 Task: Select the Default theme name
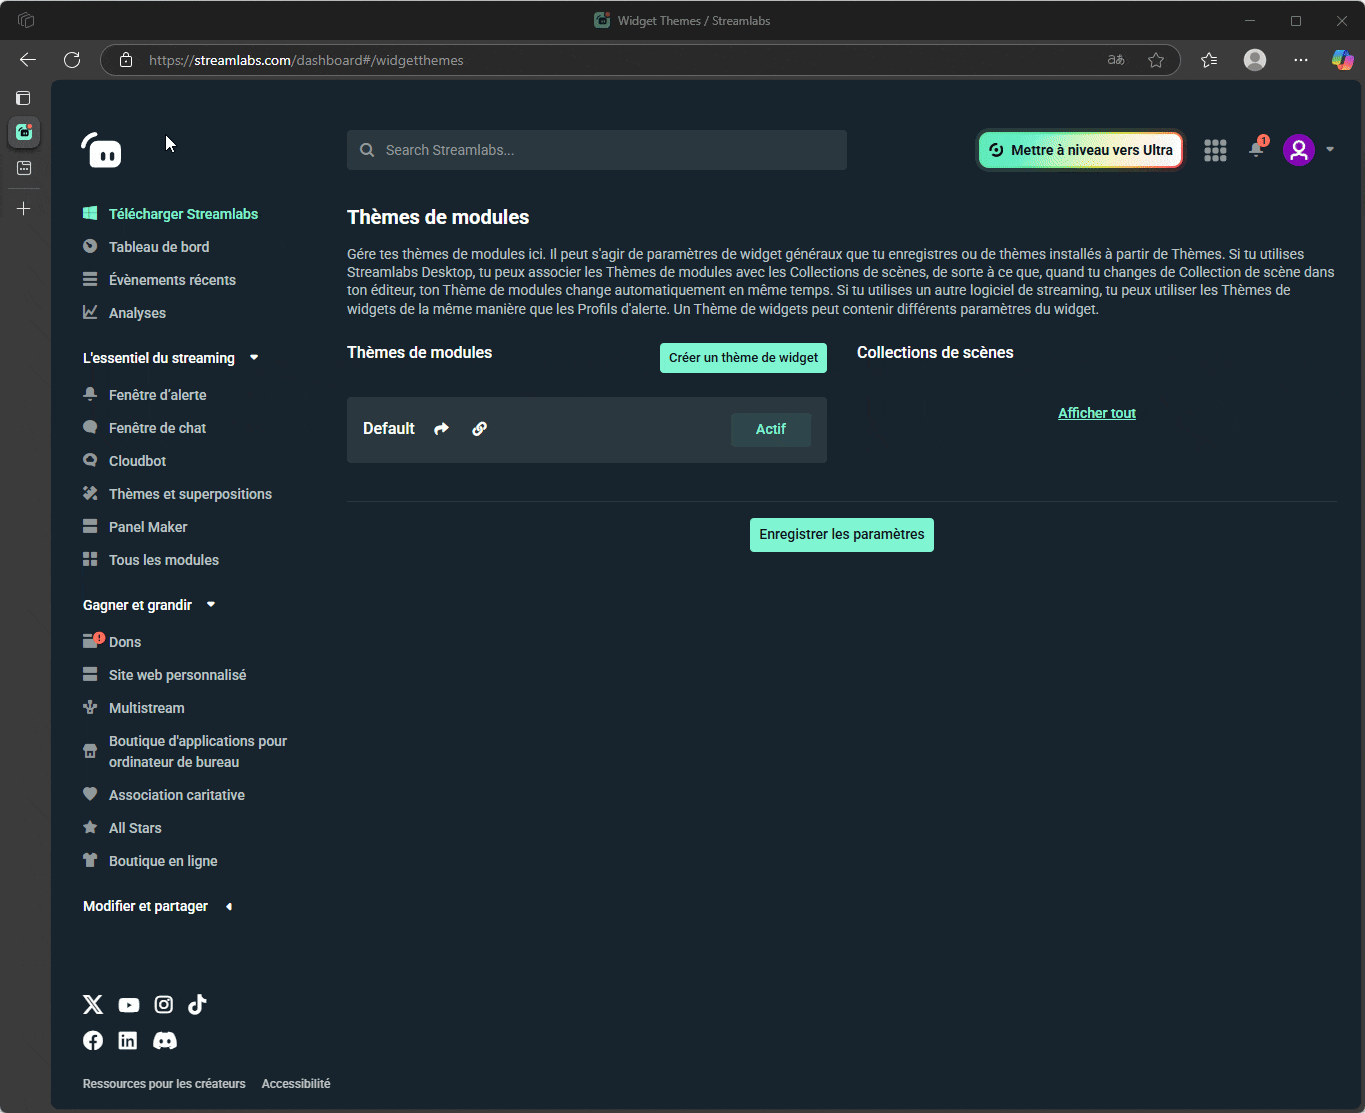(x=388, y=429)
